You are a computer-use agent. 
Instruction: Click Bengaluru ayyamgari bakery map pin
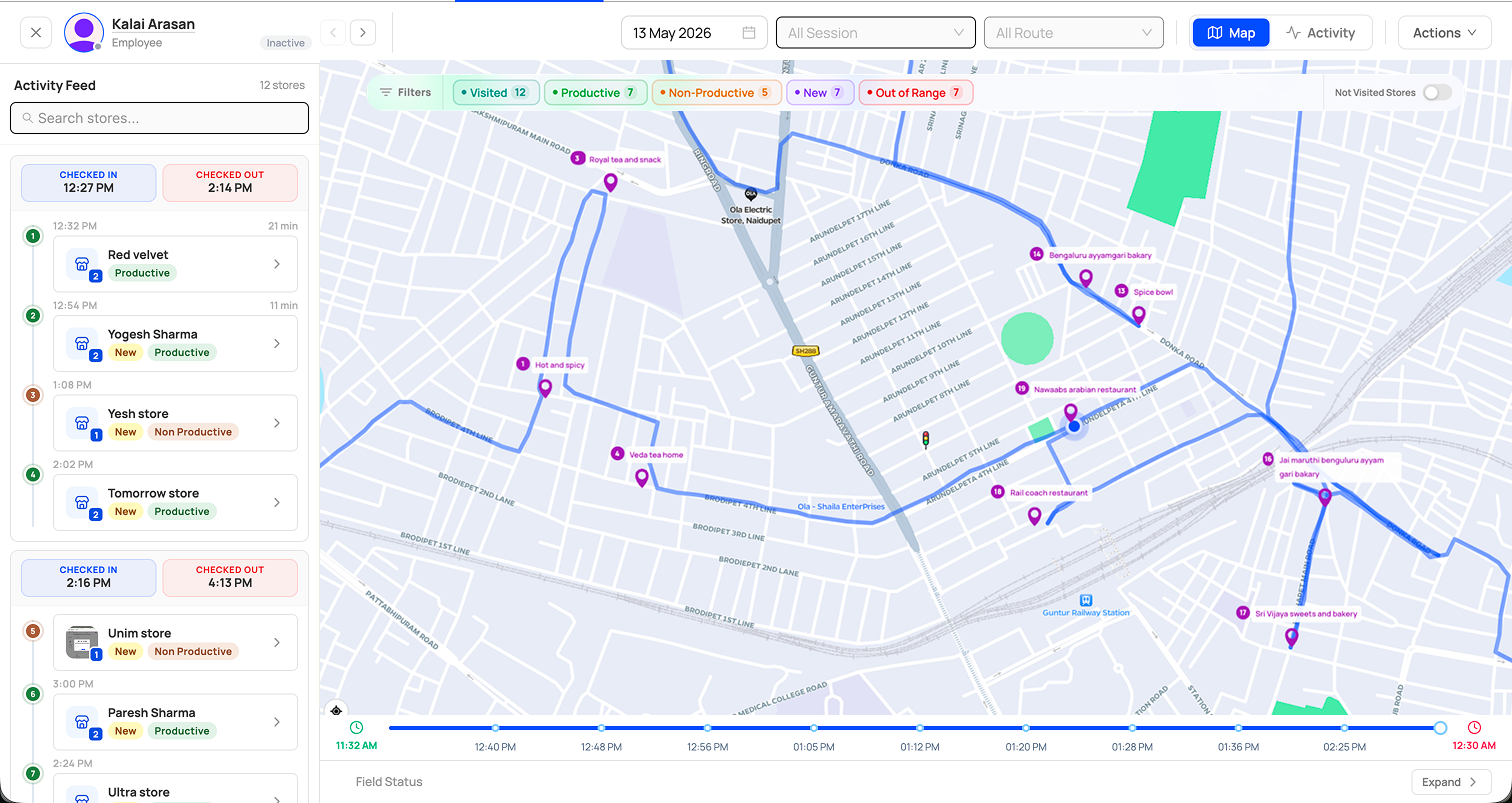click(x=1085, y=278)
